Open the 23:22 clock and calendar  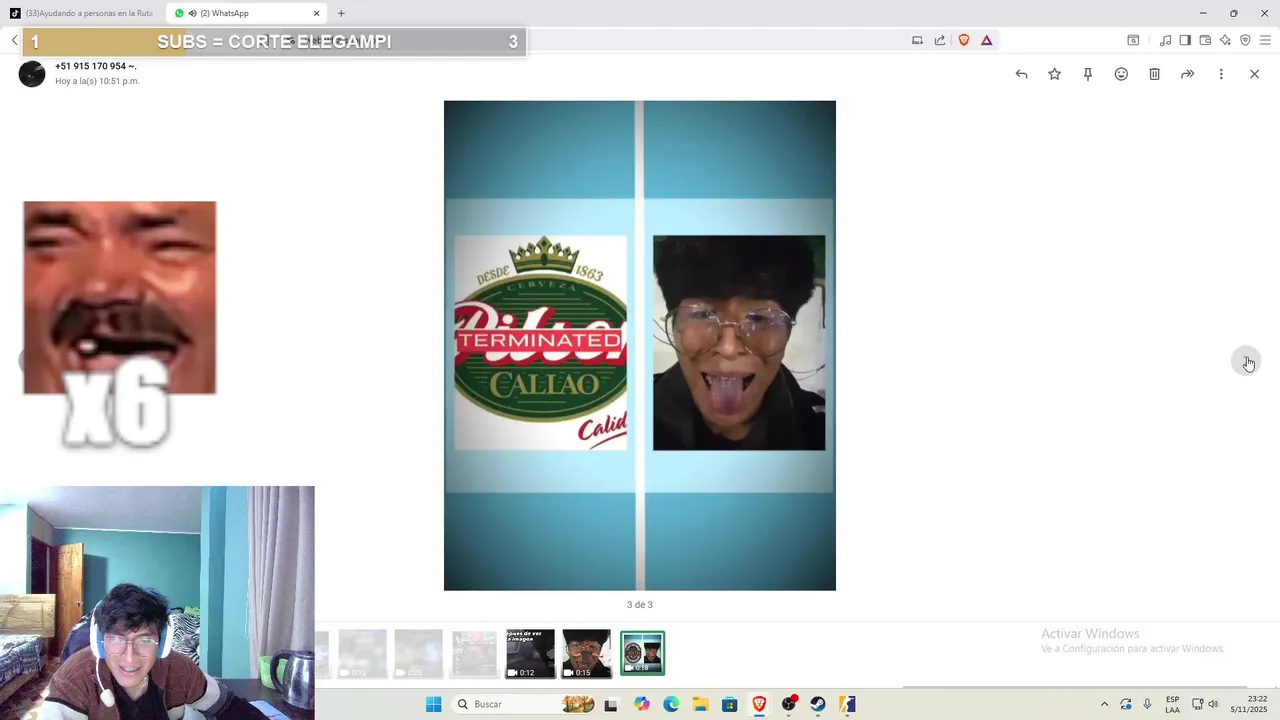pos(1249,704)
